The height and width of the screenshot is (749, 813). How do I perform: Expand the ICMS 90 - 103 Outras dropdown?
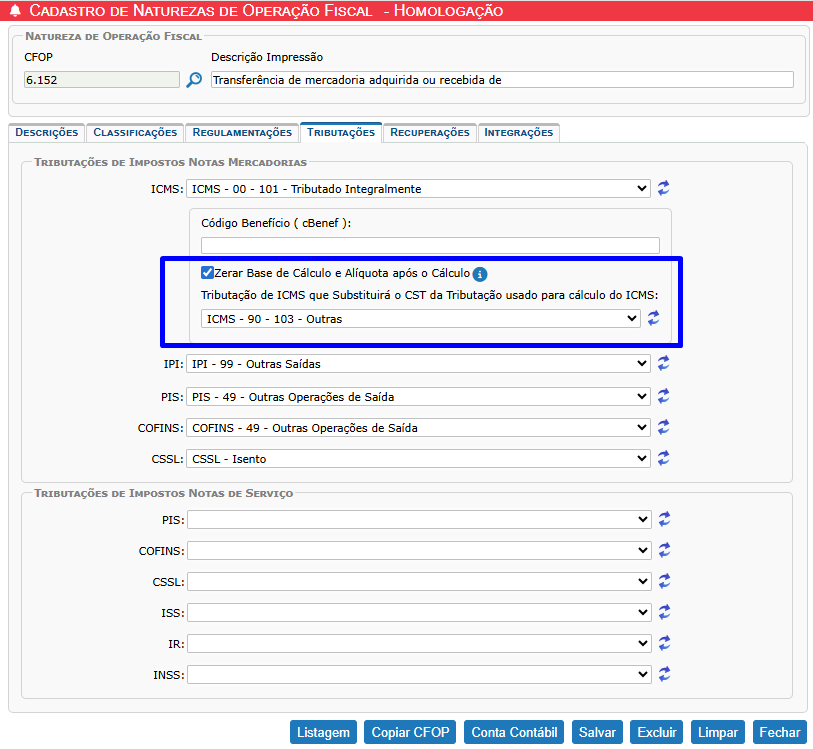click(x=420, y=318)
